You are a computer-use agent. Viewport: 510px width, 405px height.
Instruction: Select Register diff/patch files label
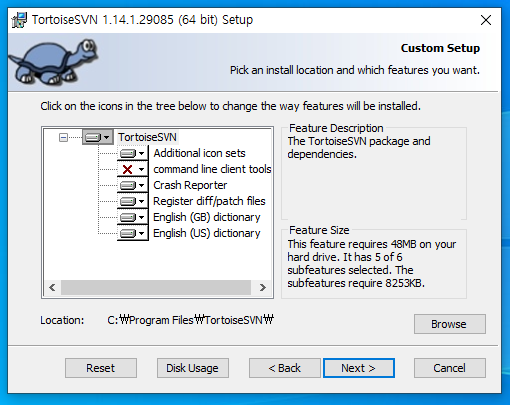209,201
